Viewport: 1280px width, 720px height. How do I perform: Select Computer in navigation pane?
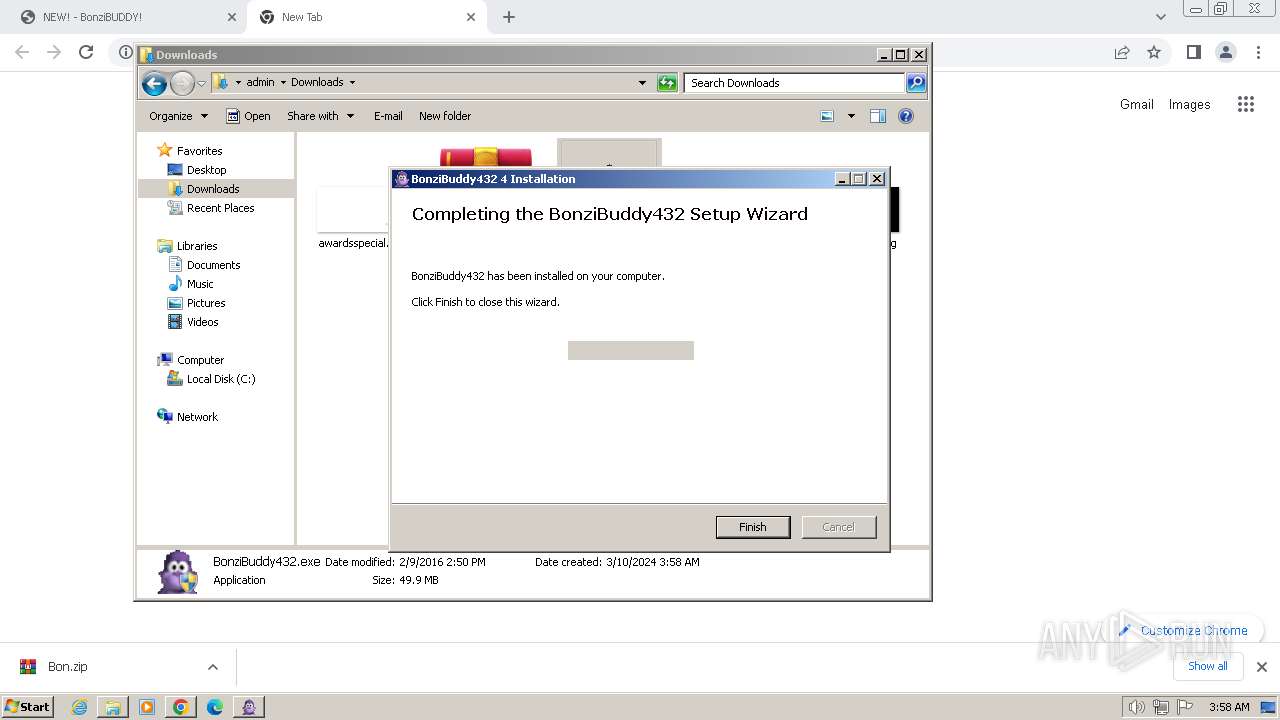200,360
